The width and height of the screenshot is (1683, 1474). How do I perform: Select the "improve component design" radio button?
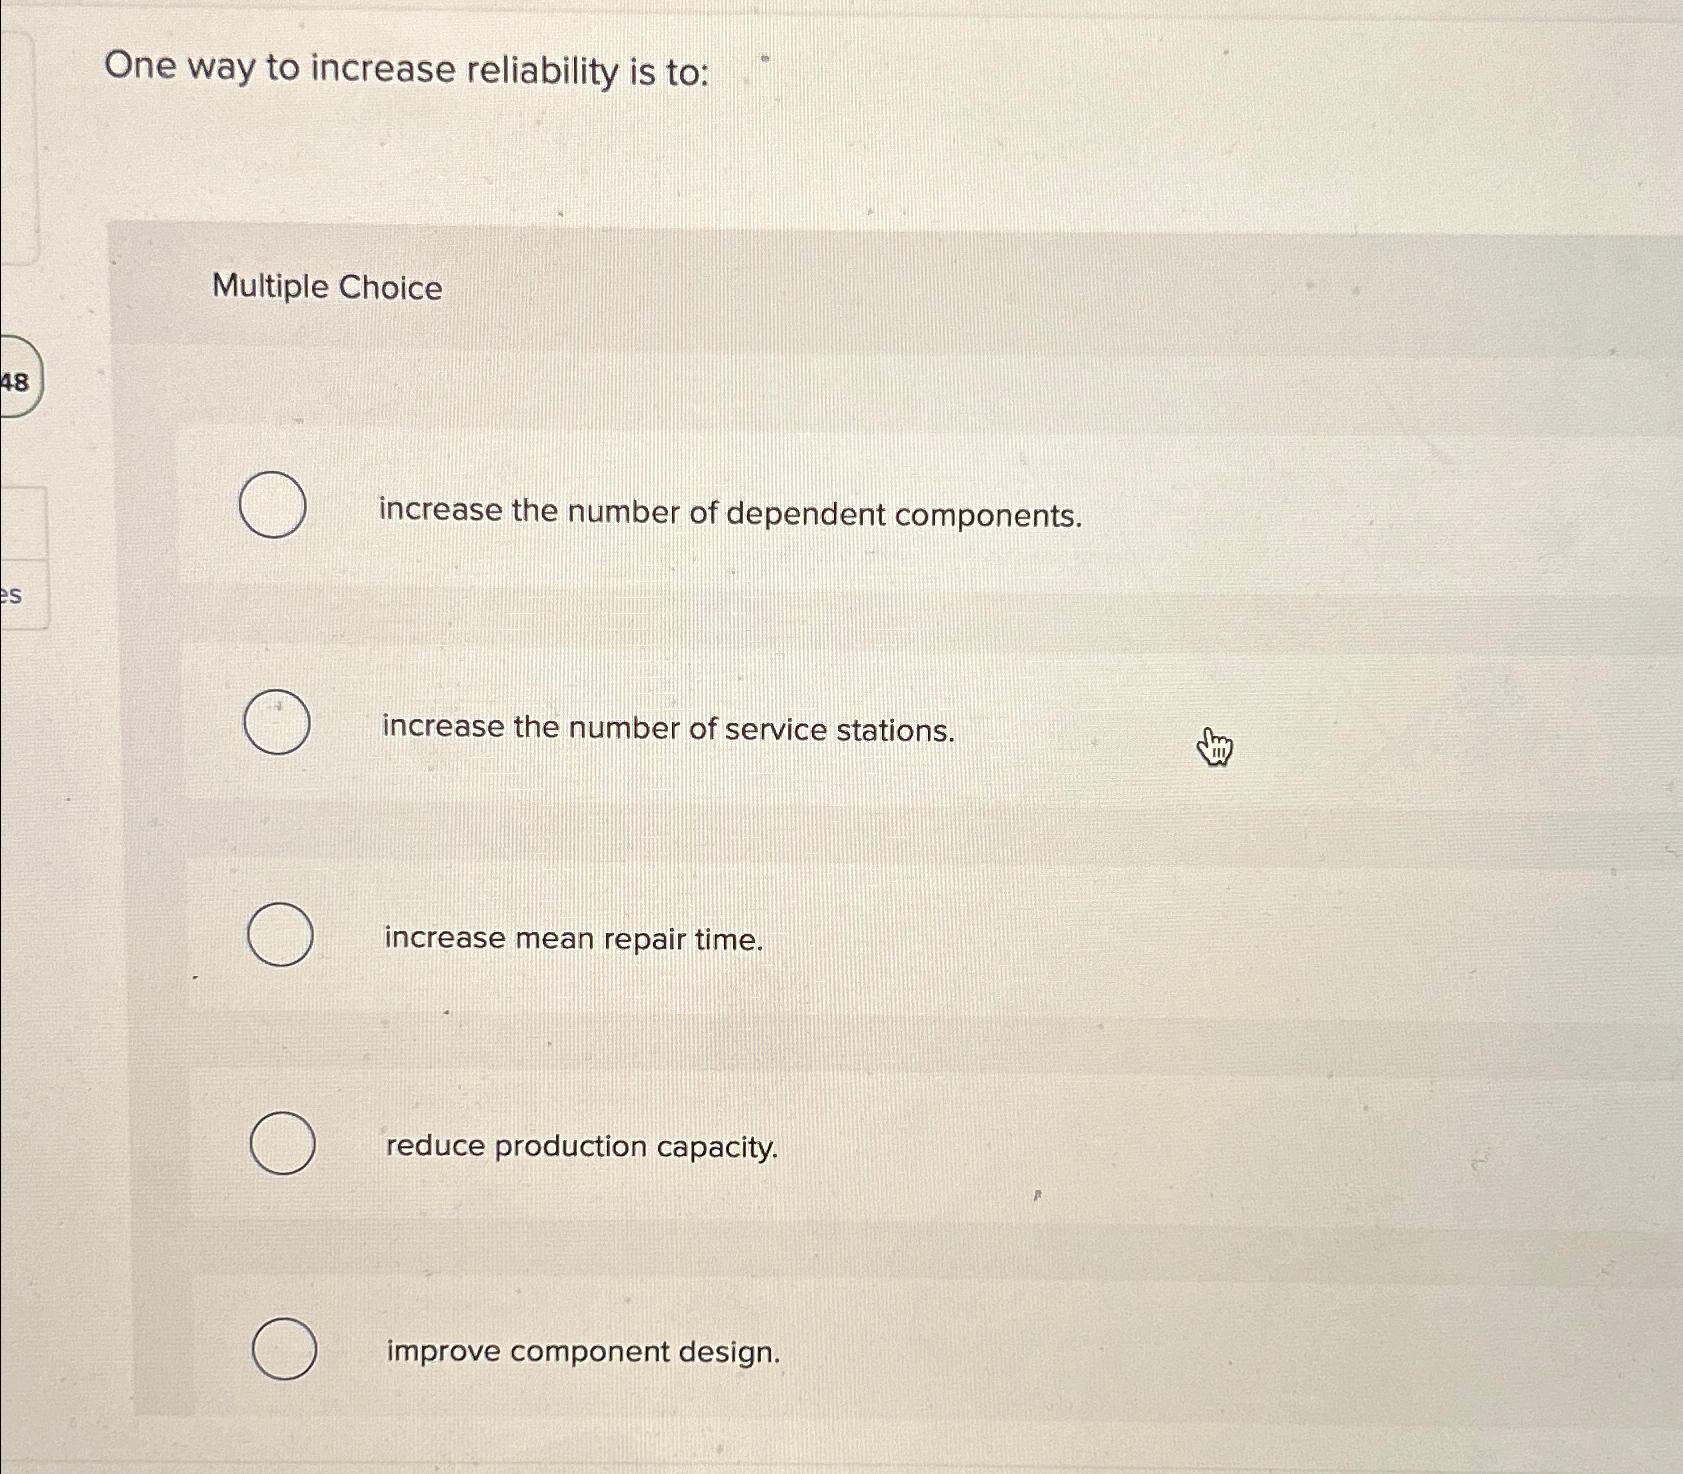tap(283, 1350)
